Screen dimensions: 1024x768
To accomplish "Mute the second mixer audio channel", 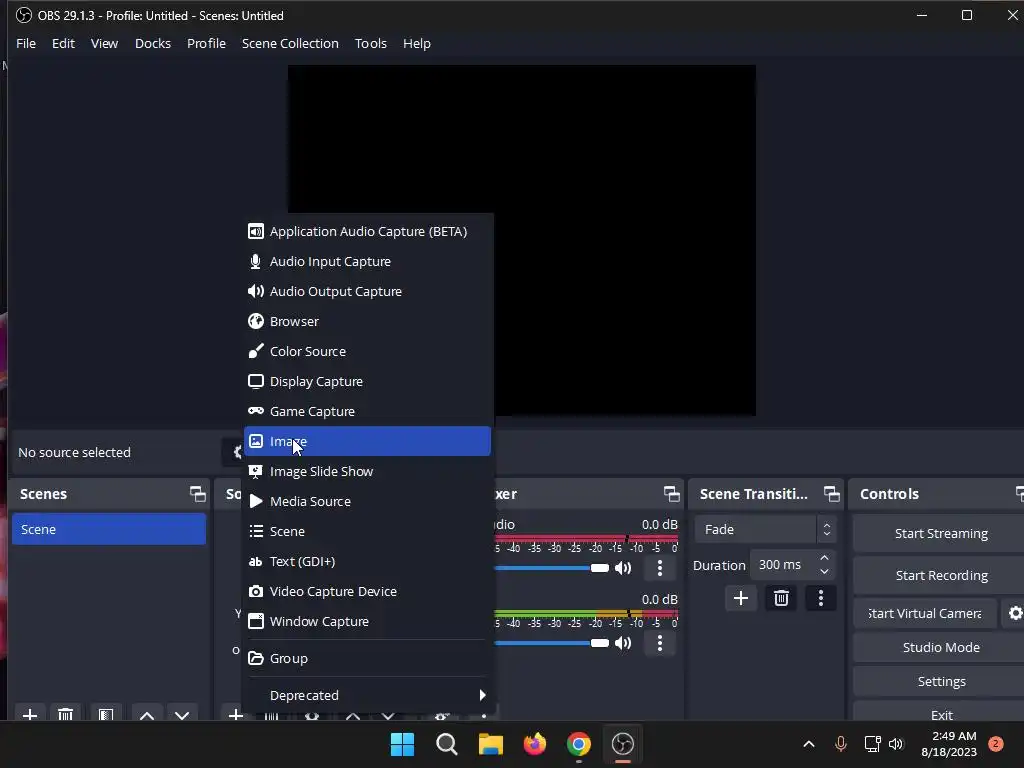I will tap(623, 643).
